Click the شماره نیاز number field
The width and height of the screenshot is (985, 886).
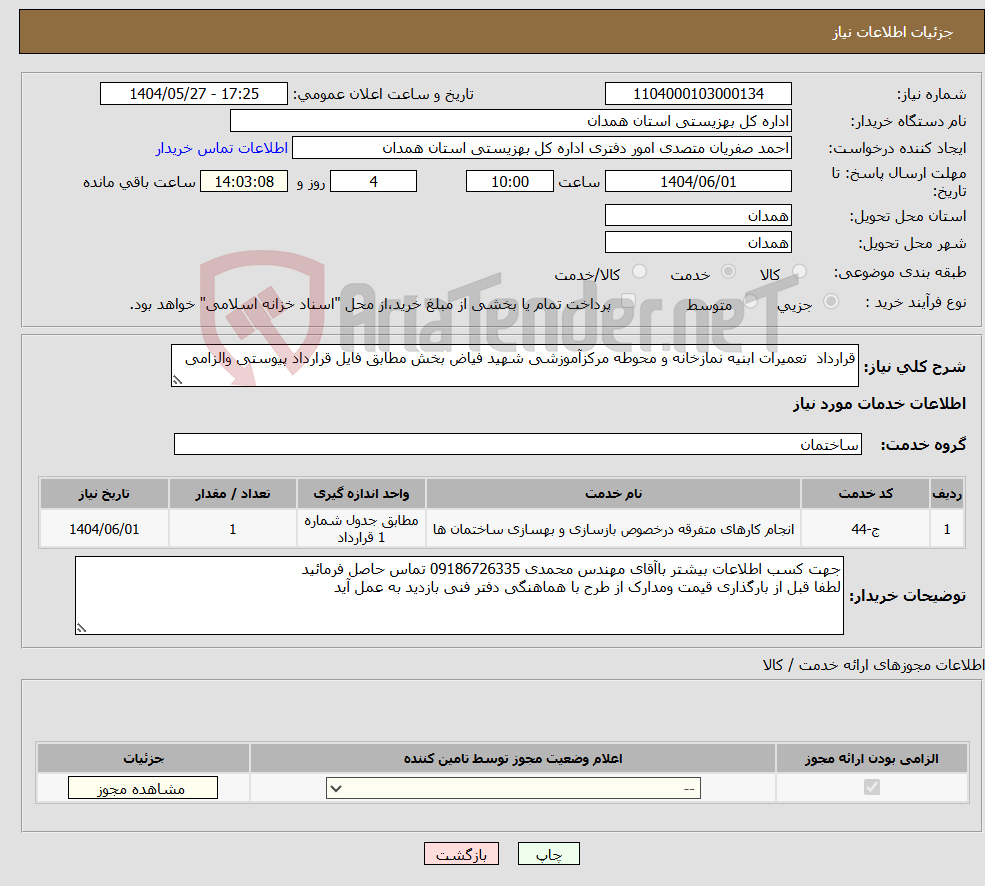point(697,93)
